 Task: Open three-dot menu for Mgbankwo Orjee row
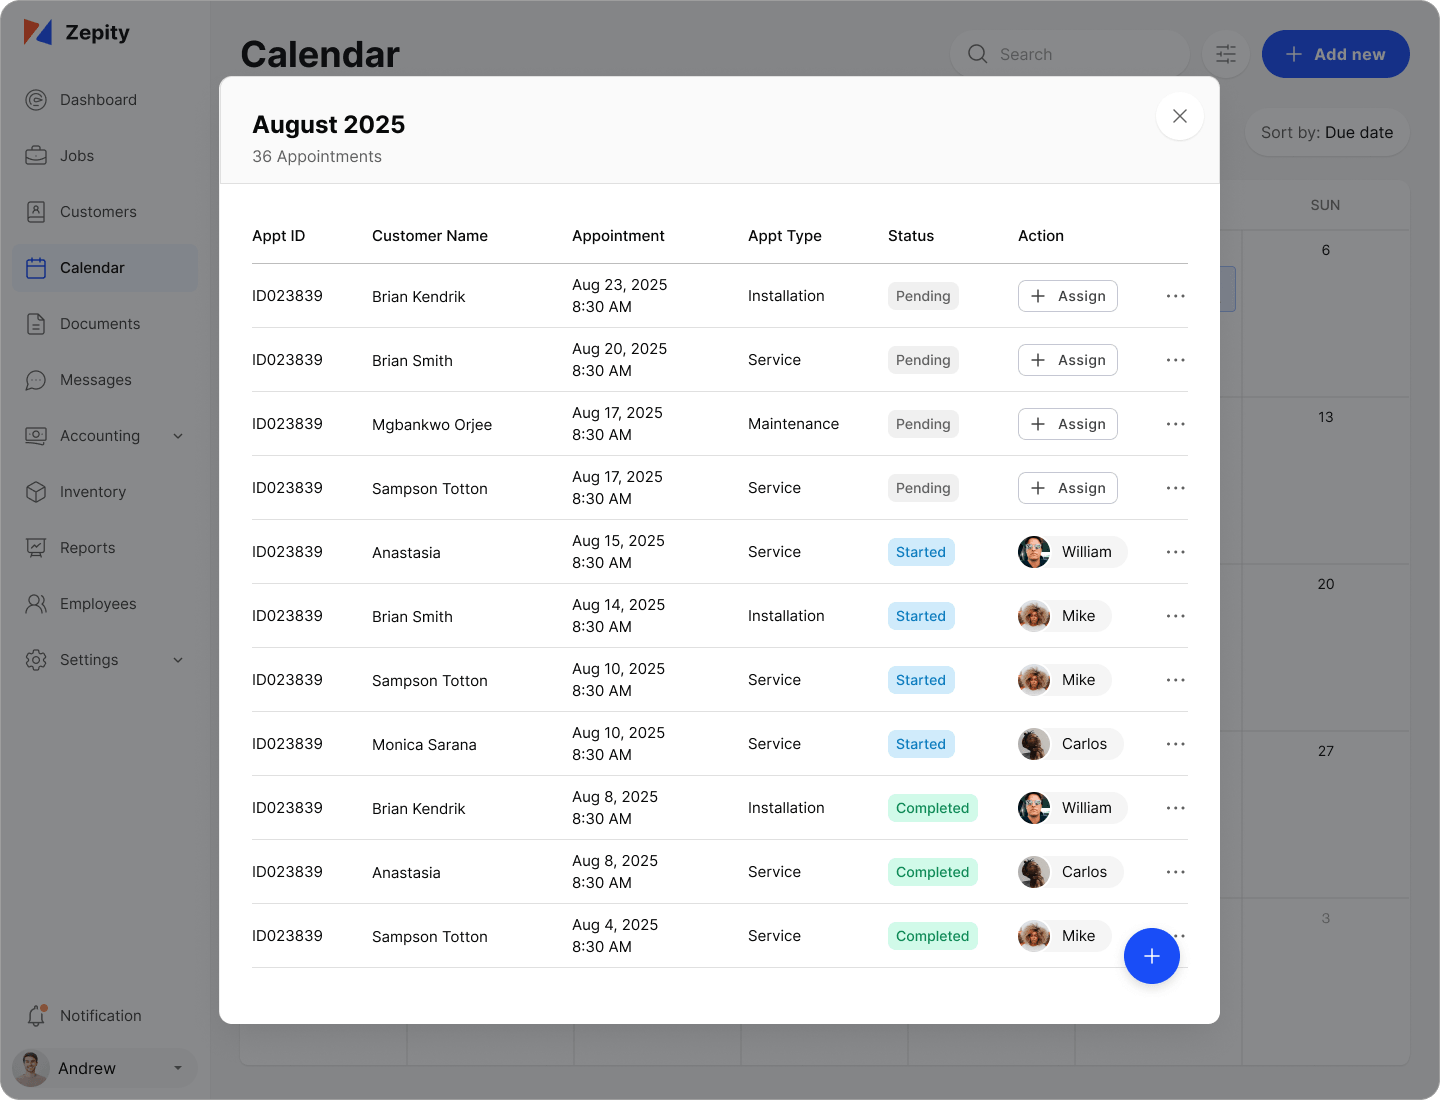[1175, 424]
